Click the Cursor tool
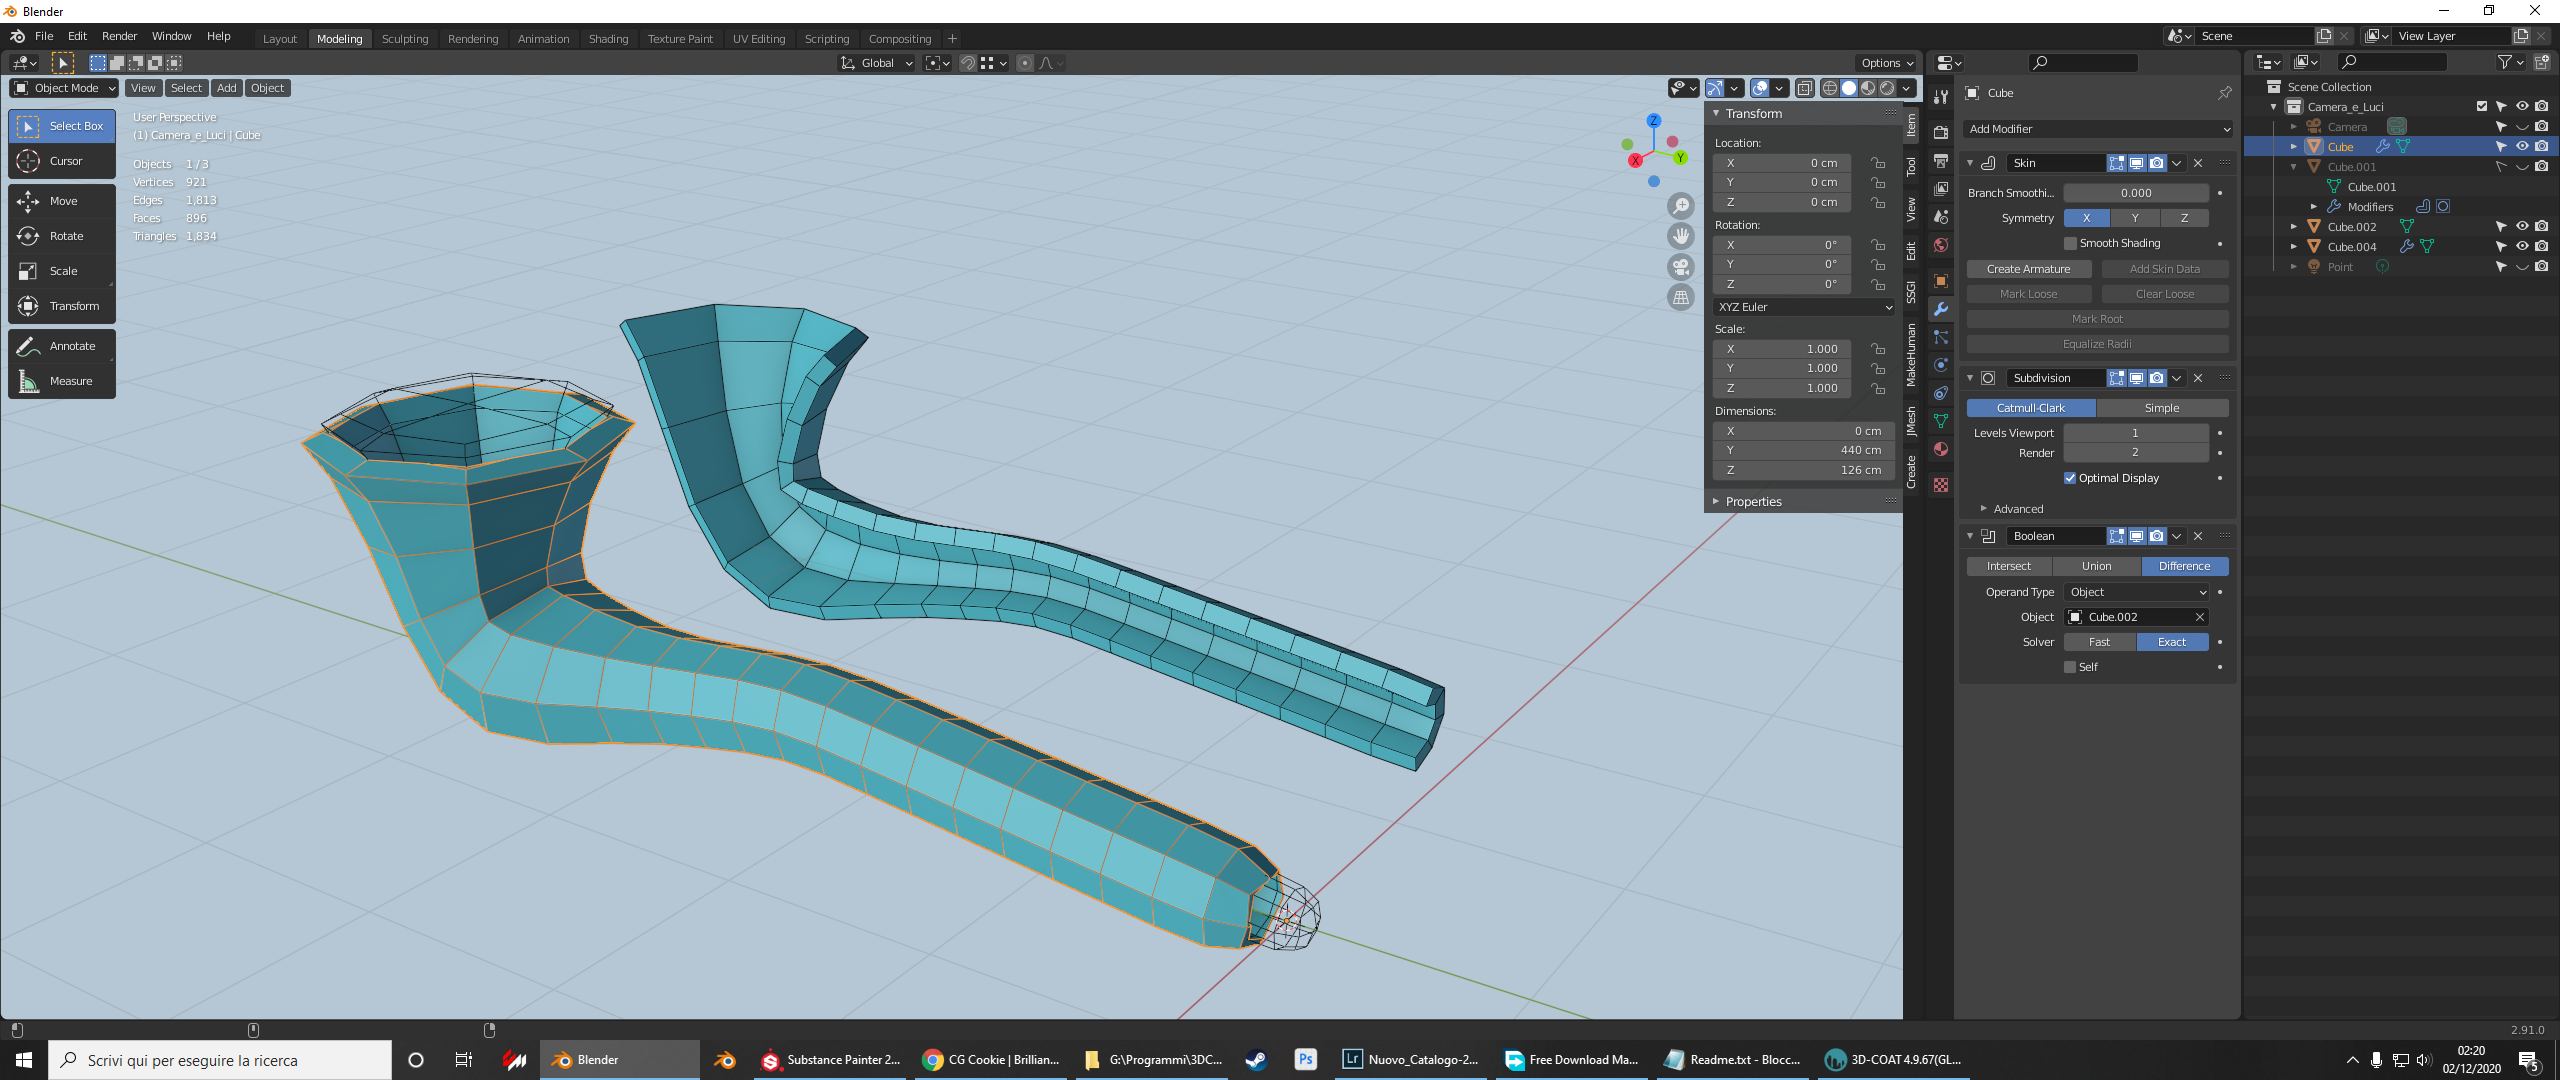The width and height of the screenshot is (2560, 1080). [62, 161]
